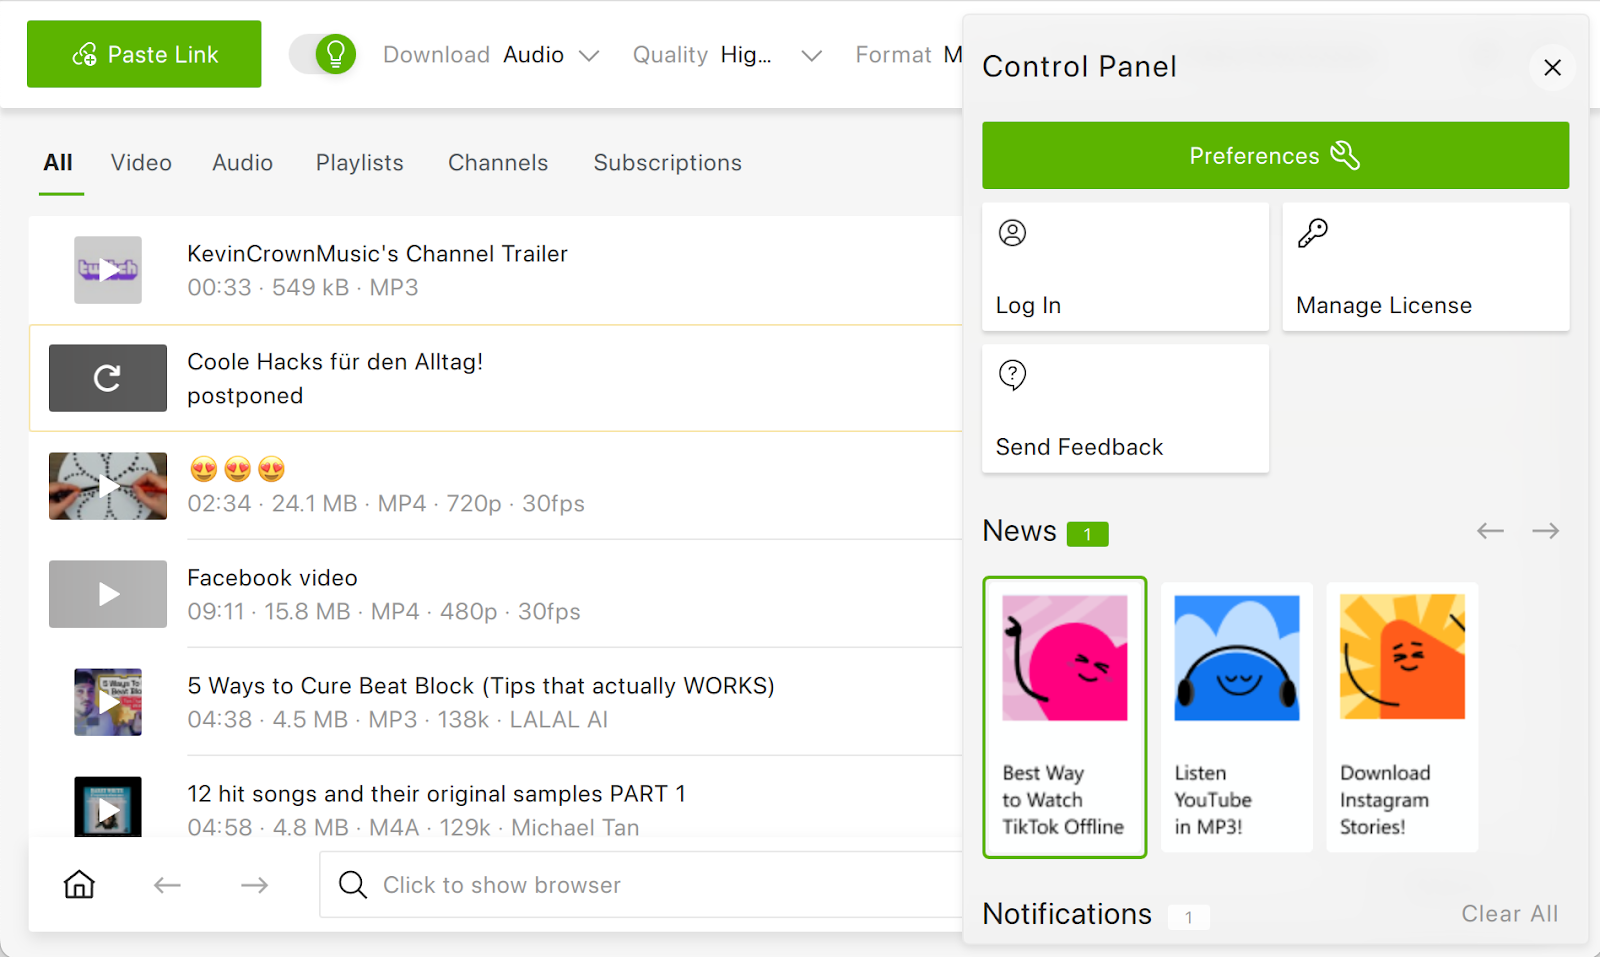Play the Facebook video thumbnail
Image resolution: width=1600 pixels, height=957 pixels.
coord(108,594)
